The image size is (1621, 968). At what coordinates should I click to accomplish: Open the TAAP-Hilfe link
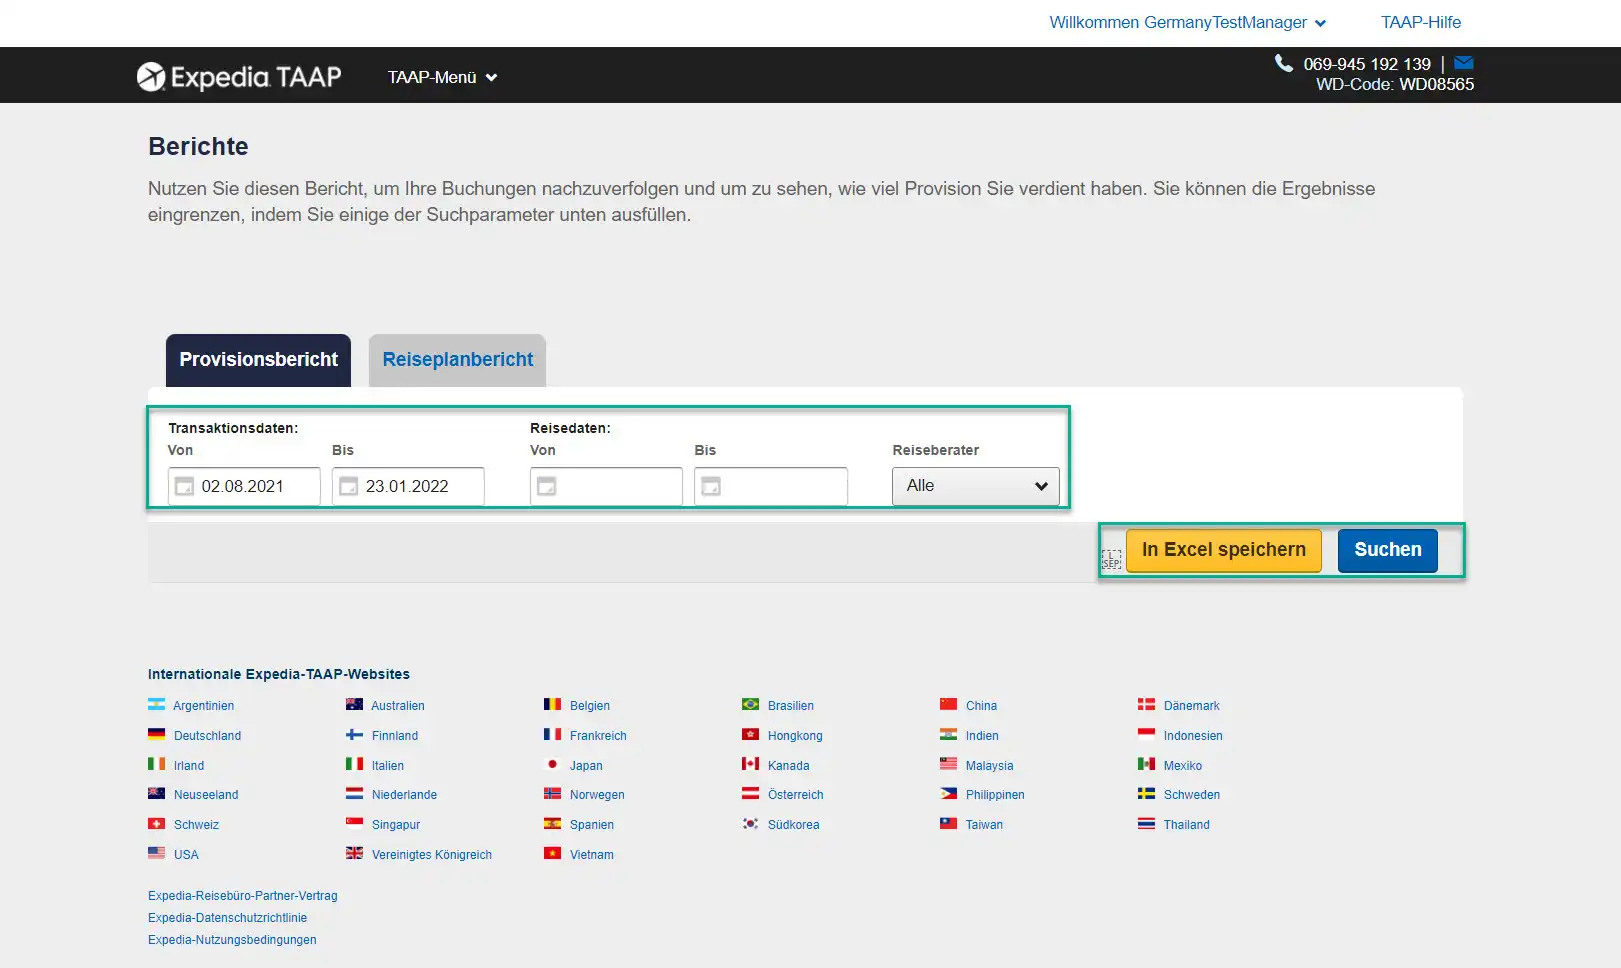click(1421, 22)
